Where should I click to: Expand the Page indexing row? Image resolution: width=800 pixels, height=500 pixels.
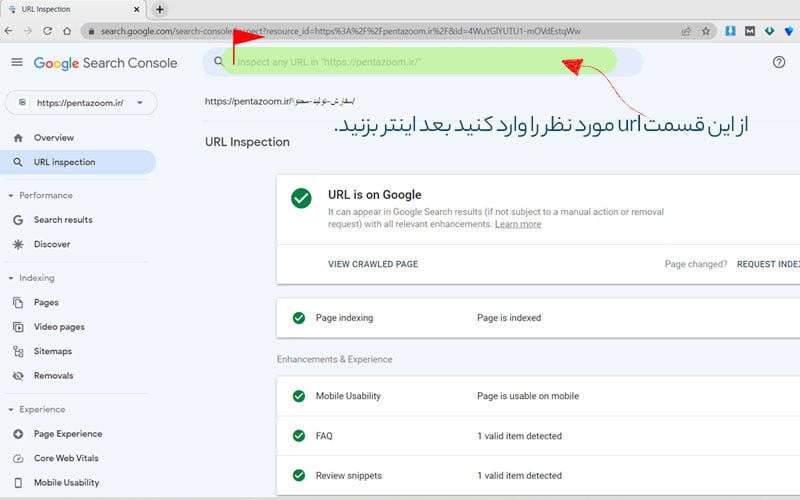tap(538, 318)
